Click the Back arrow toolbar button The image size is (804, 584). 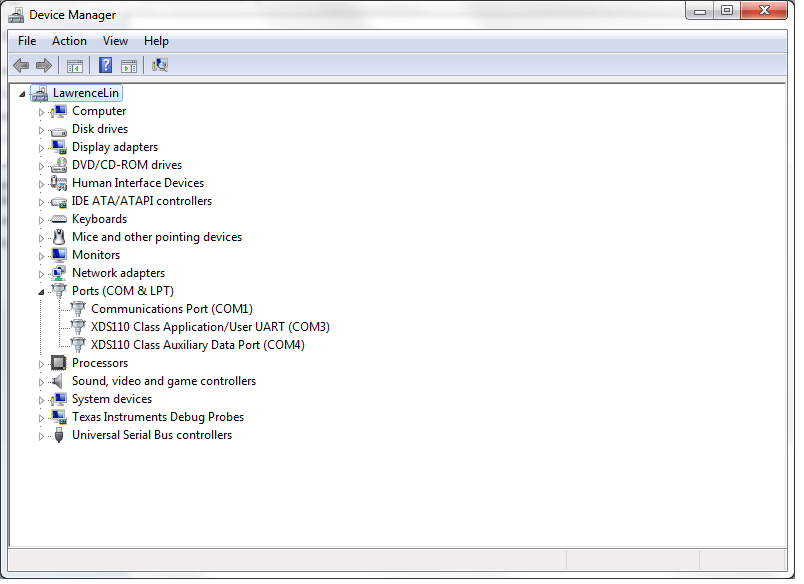tap(21, 66)
